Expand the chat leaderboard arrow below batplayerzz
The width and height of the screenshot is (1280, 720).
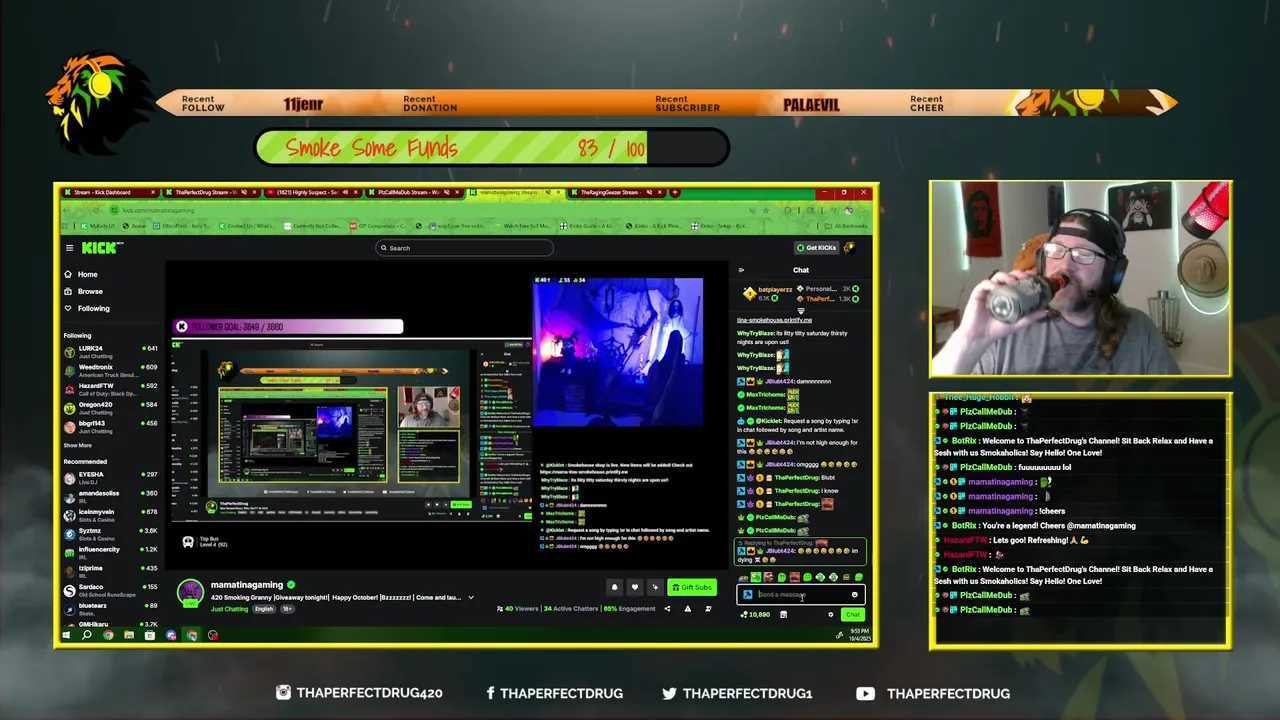click(800, 311)
